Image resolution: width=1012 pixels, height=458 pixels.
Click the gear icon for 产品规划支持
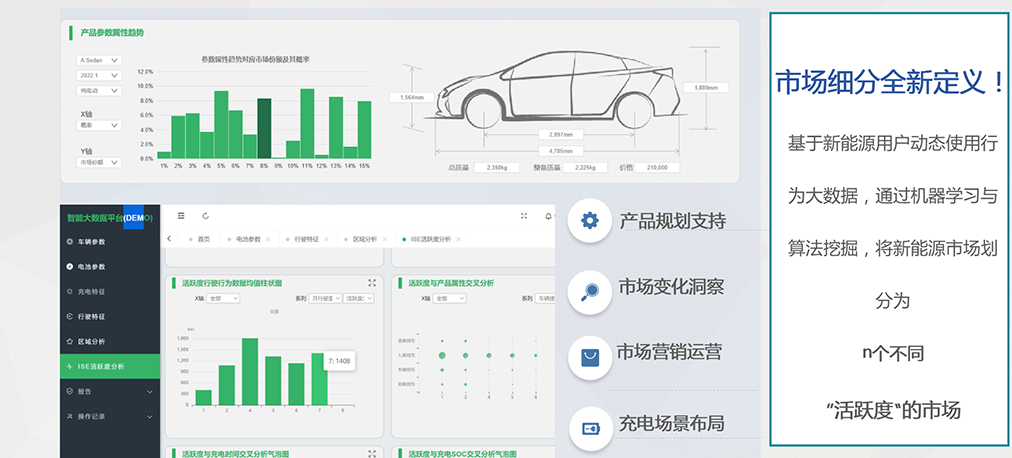click(590, 221)
